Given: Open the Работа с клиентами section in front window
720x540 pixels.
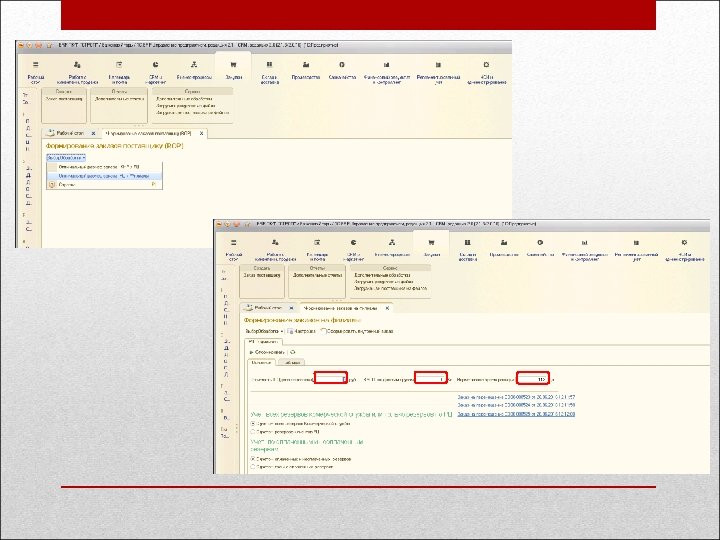Looking at the screenshot, I should tap(275, 250).
